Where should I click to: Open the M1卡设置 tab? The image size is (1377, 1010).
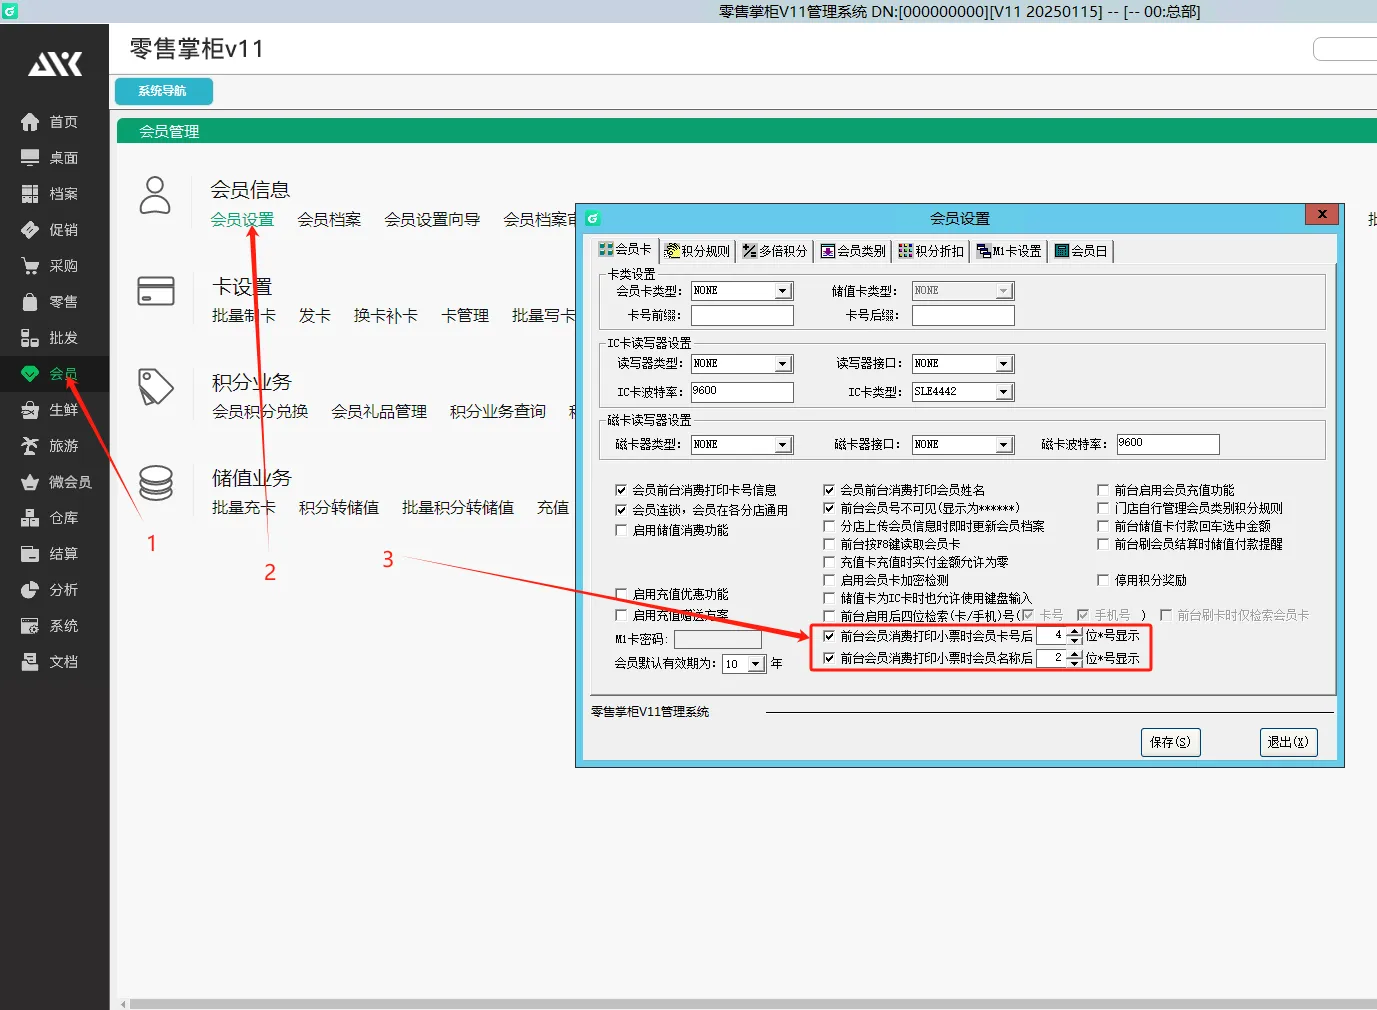pyautogui.click(x=1009, y=251)
